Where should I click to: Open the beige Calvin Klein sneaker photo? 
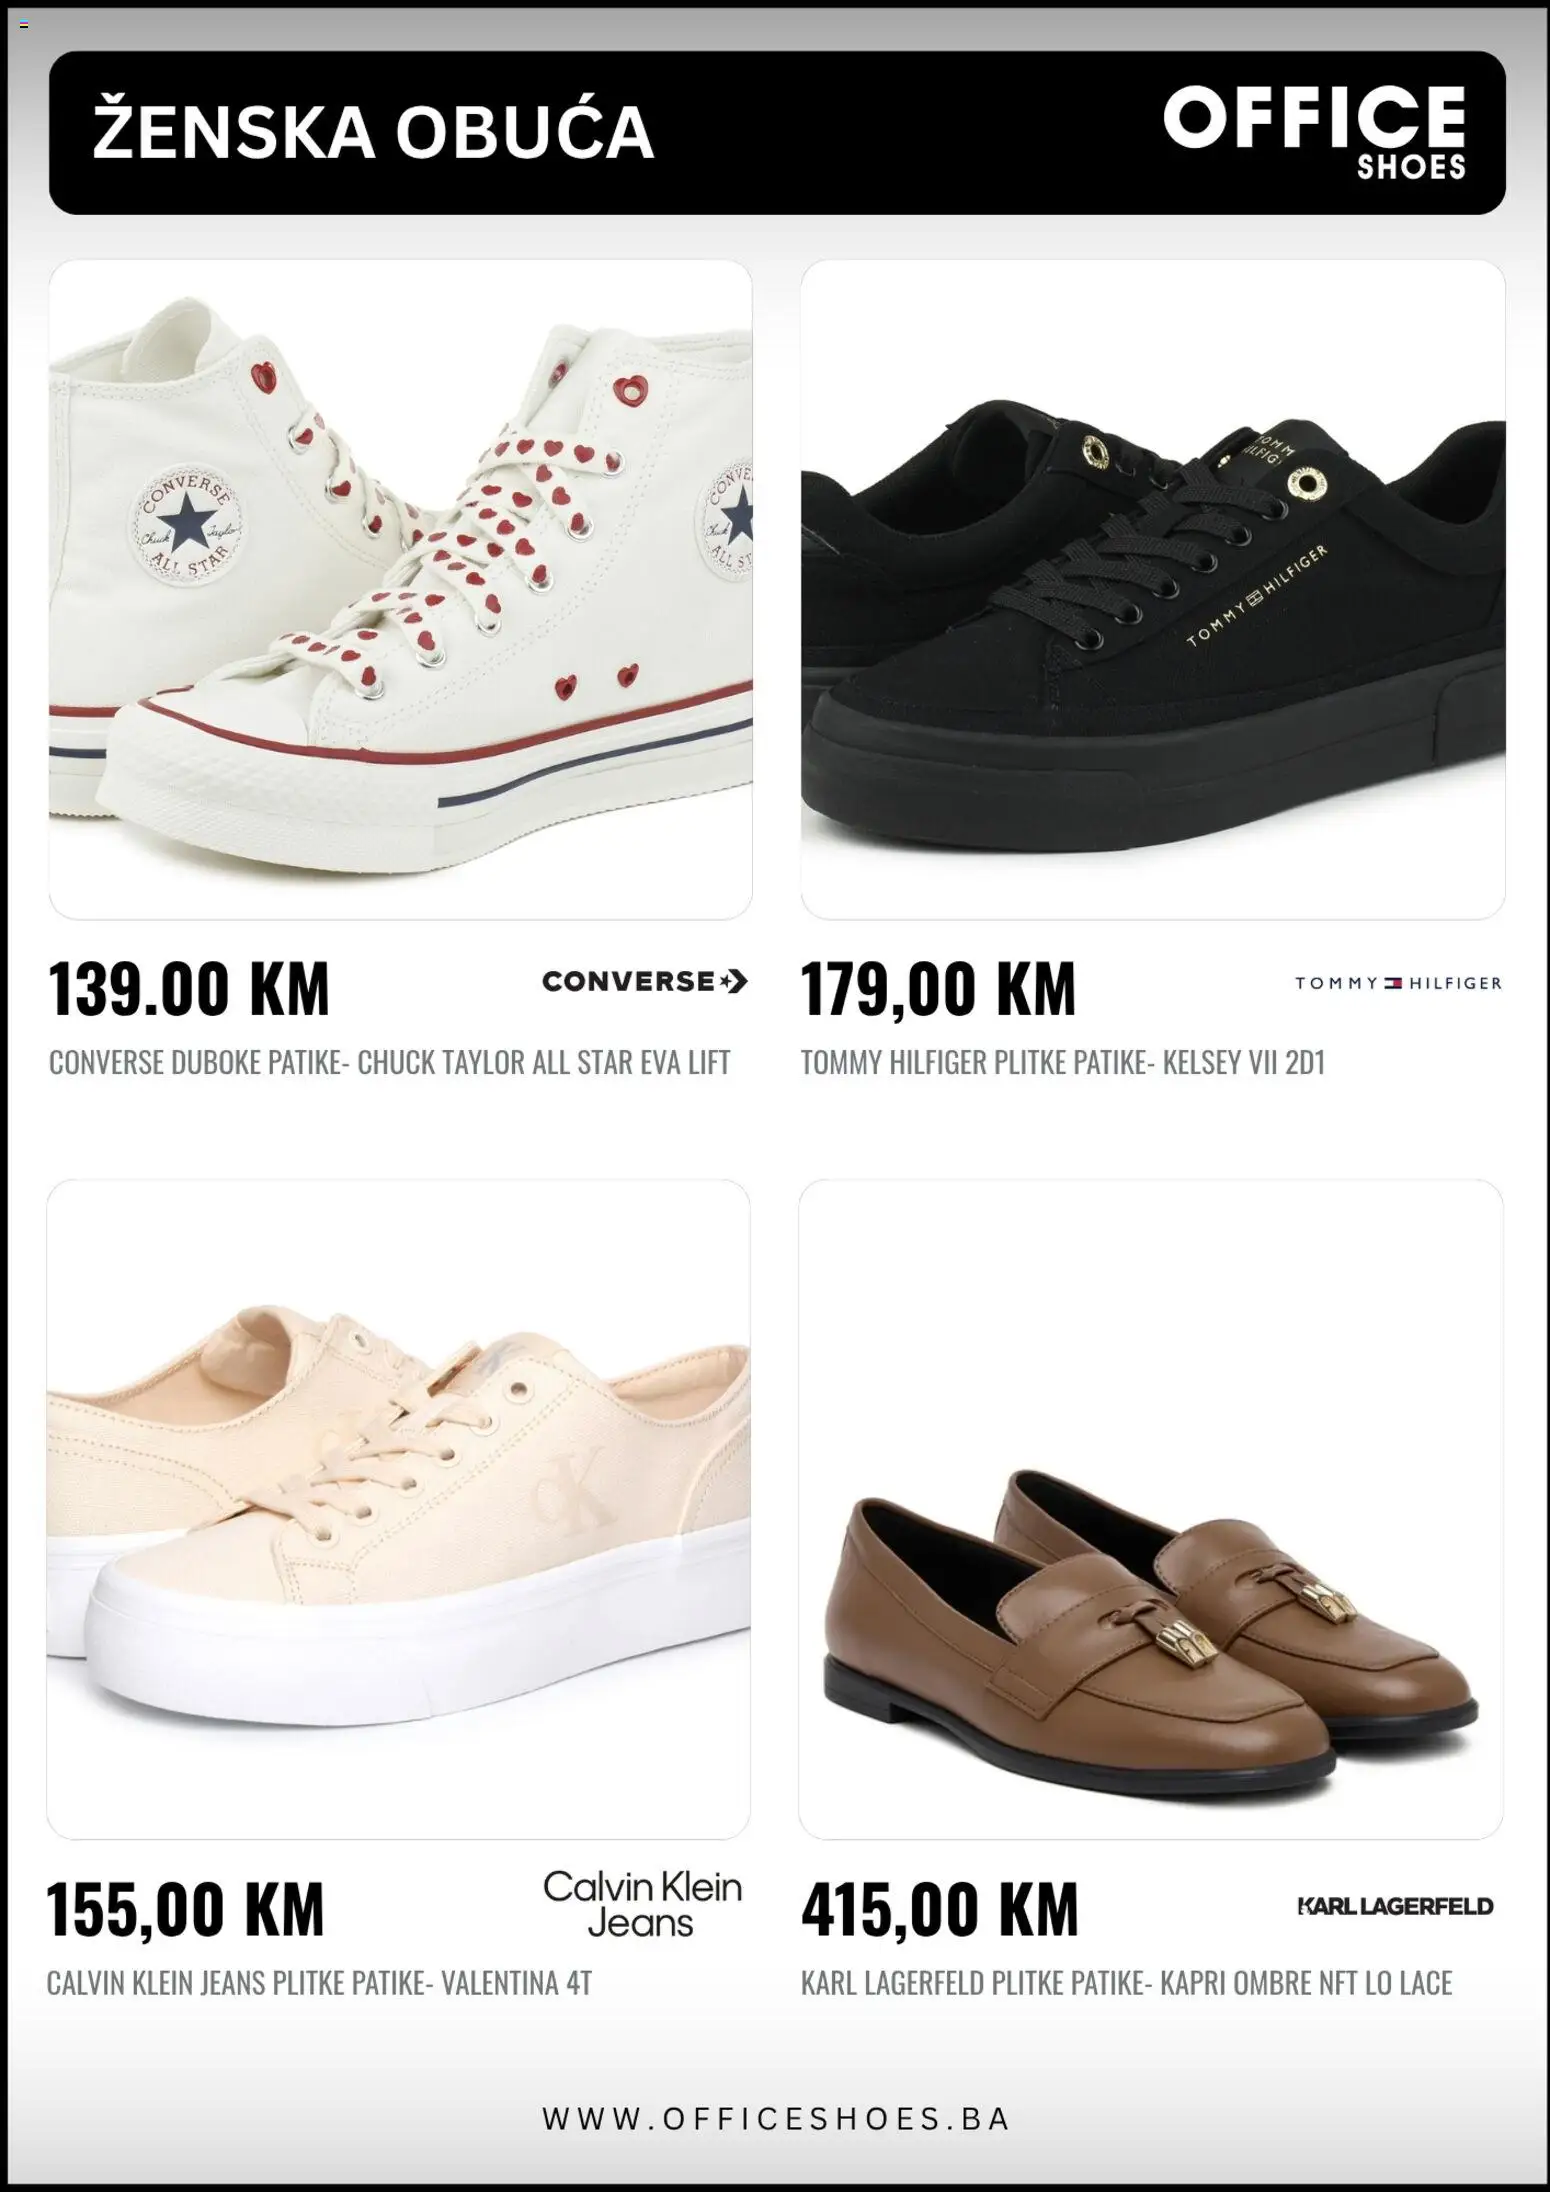tap(398, 1509)
